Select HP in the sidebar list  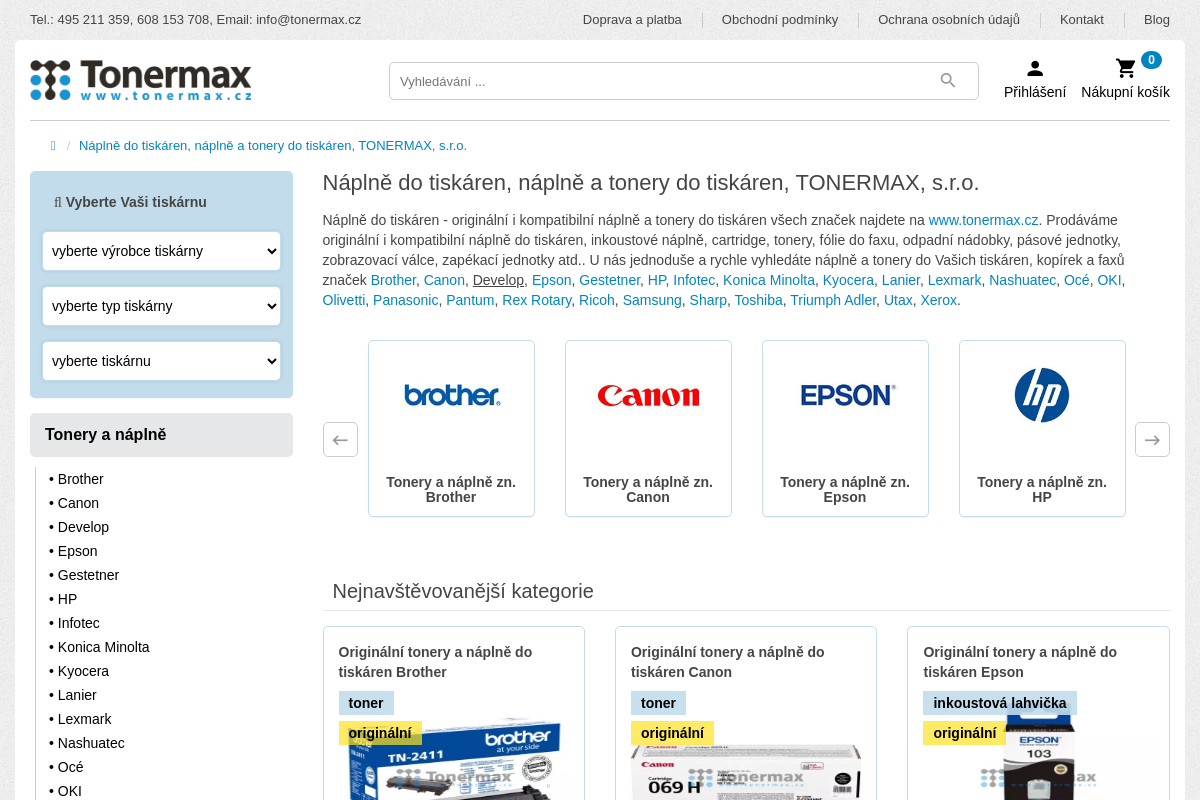67,599
